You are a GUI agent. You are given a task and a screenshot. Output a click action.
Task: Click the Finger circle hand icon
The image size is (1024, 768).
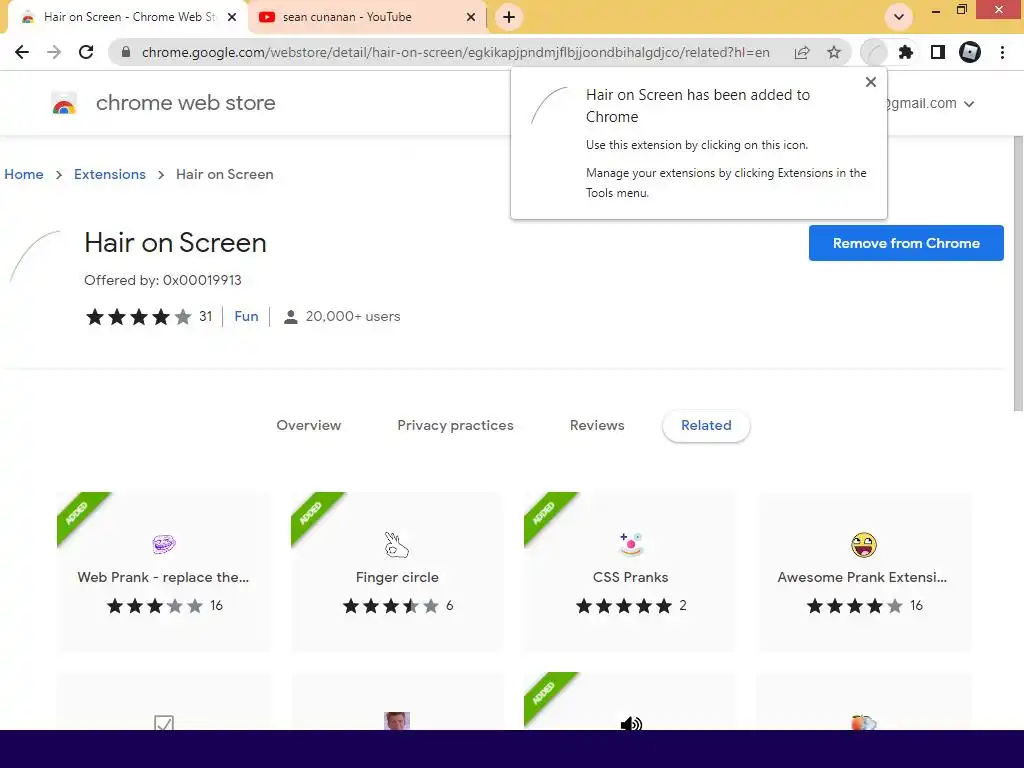[396, 545]
